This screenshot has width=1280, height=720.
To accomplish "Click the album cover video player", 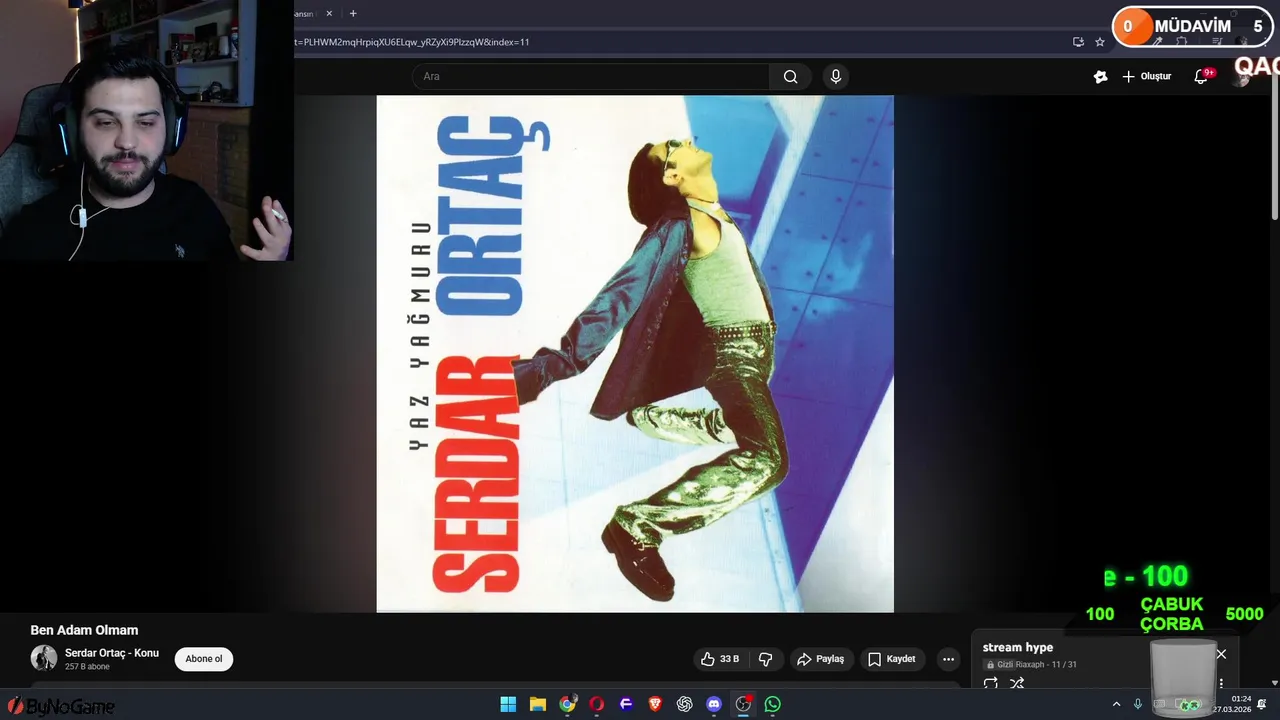I will (635, 353).
